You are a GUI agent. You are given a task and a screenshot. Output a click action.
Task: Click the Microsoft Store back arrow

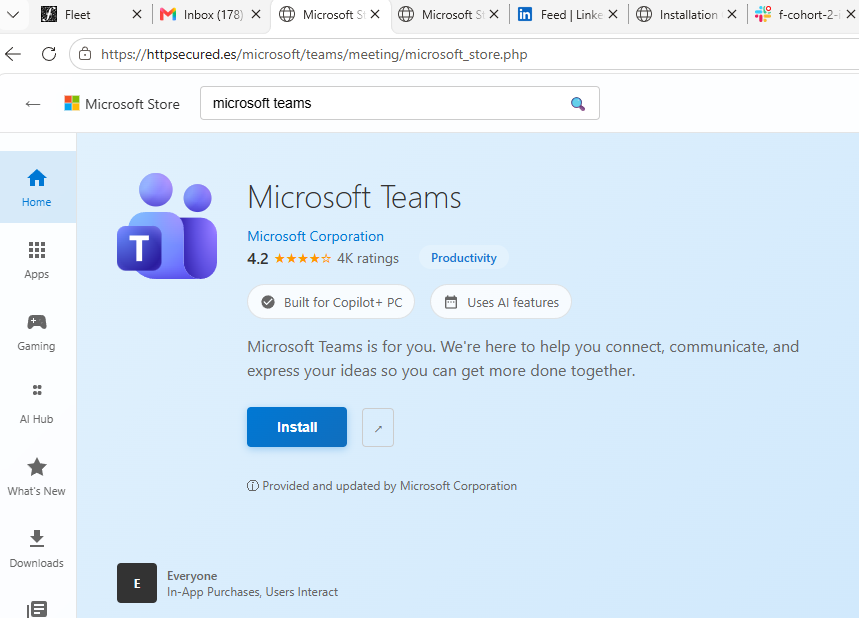tap(33, 104)
